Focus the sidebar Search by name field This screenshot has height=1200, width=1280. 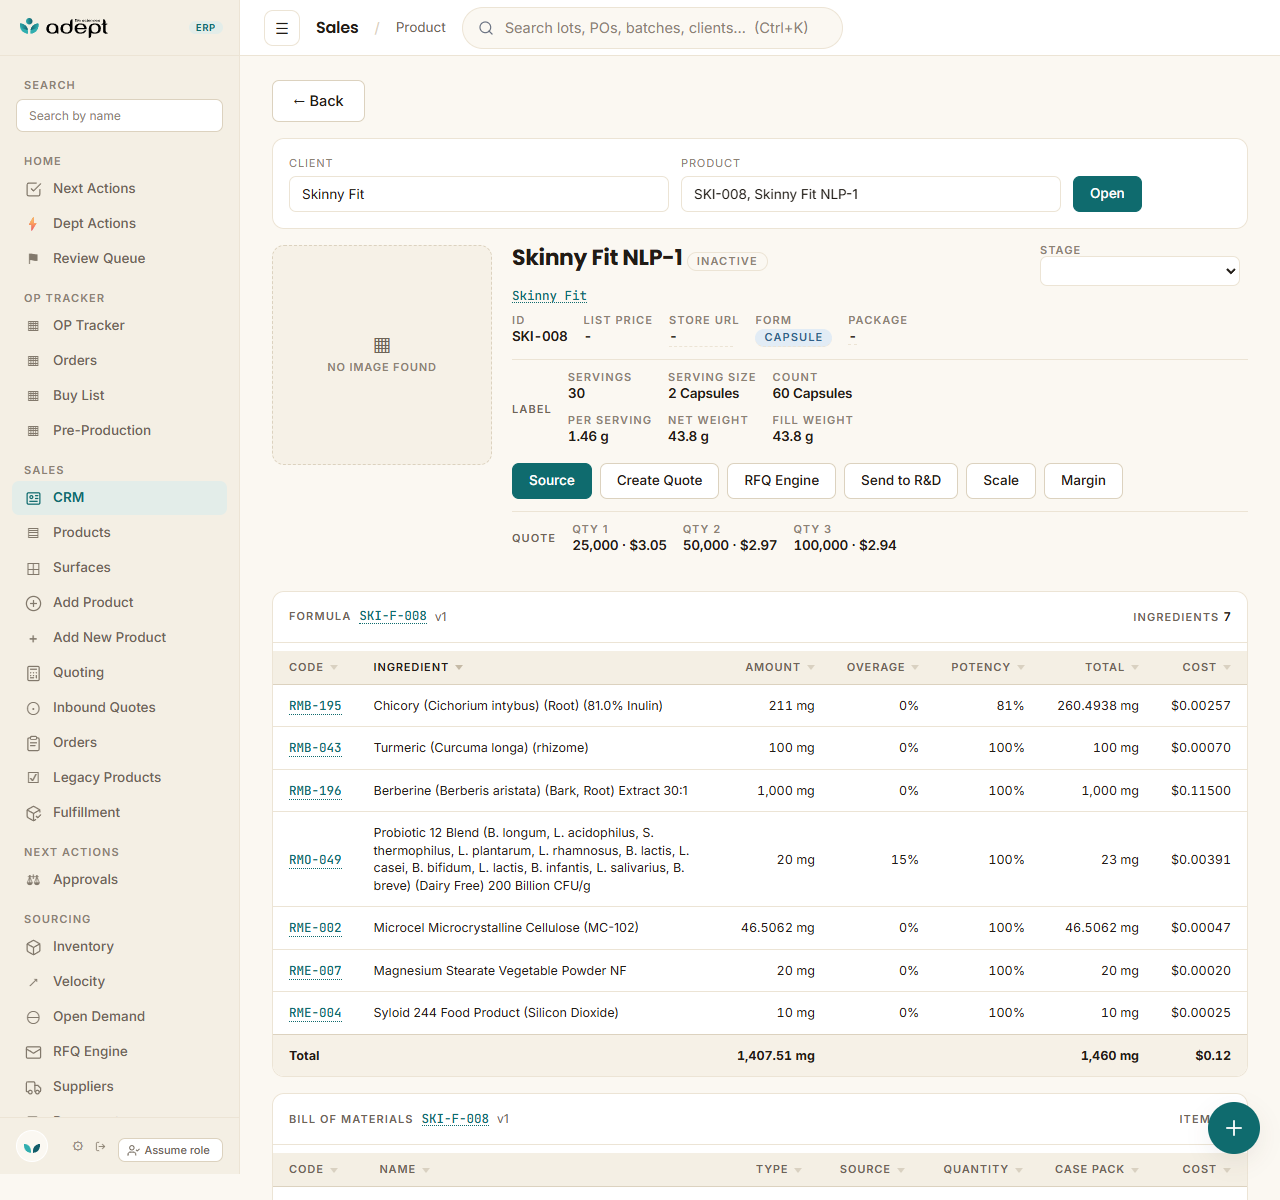pyautogui.click(x=119, y=116)
